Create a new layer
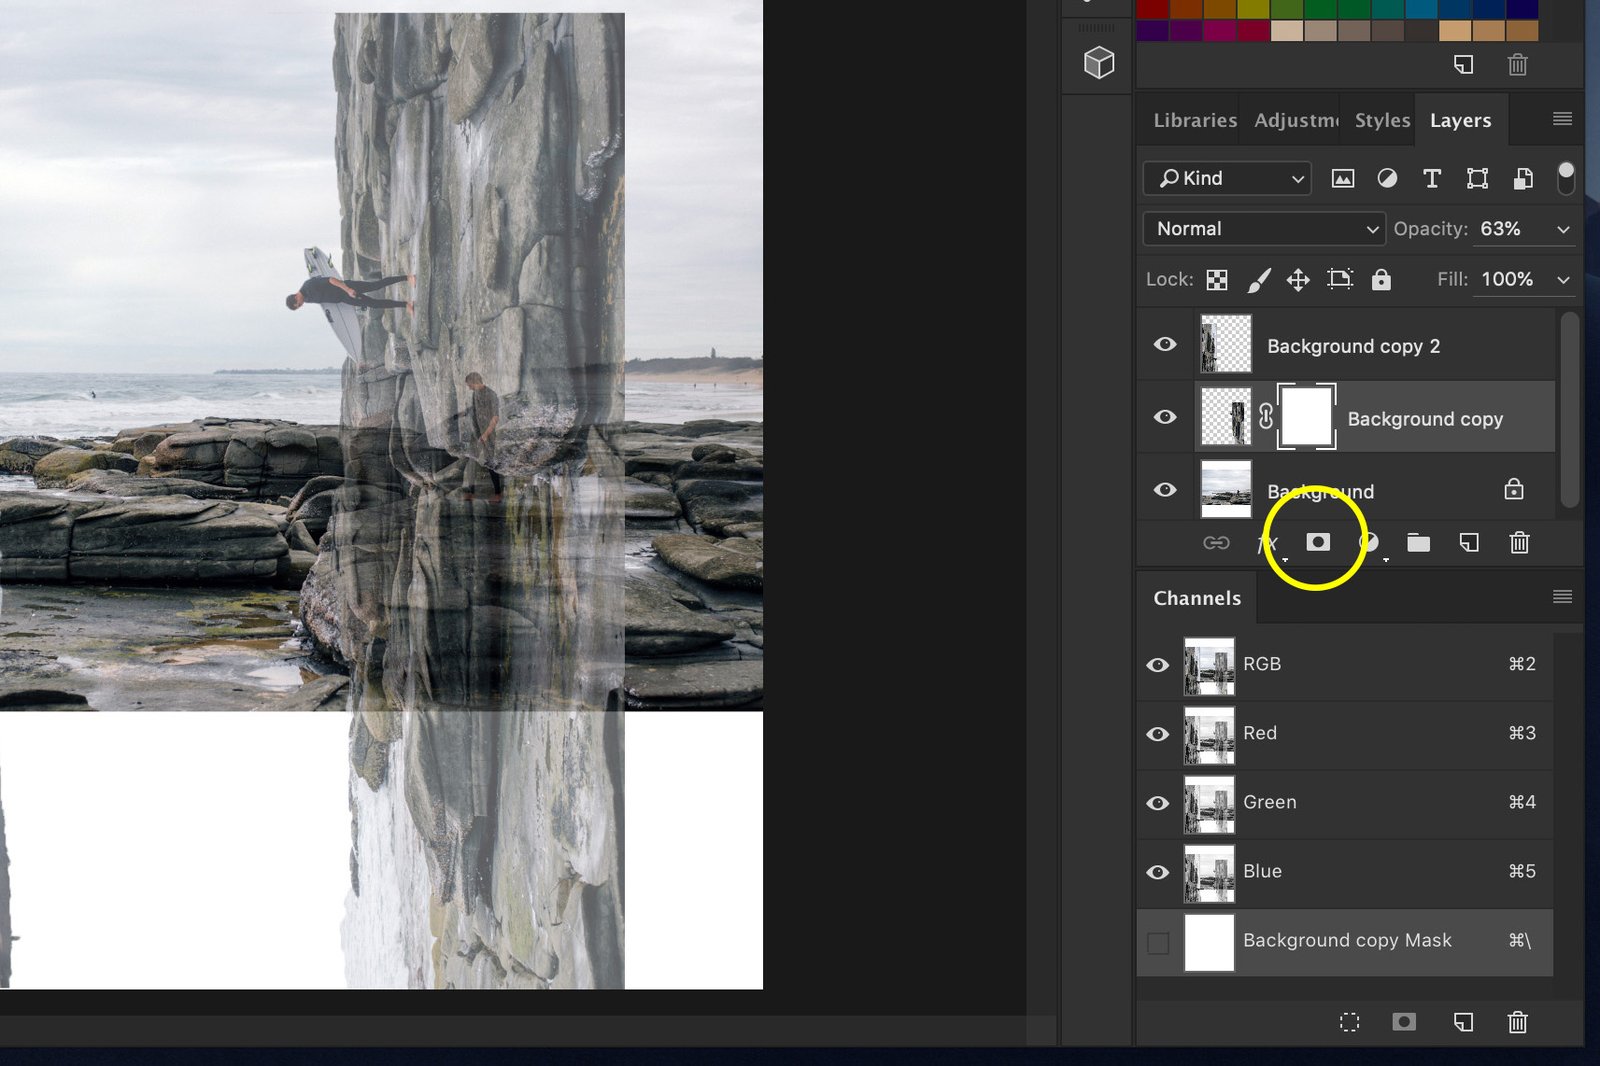The height and width of the screenshot is (1066, 1600). point(1469,543)
